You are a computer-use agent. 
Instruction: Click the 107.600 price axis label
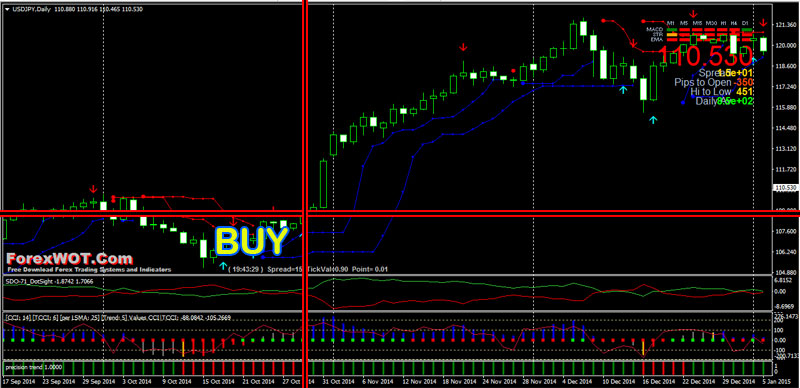786,231
